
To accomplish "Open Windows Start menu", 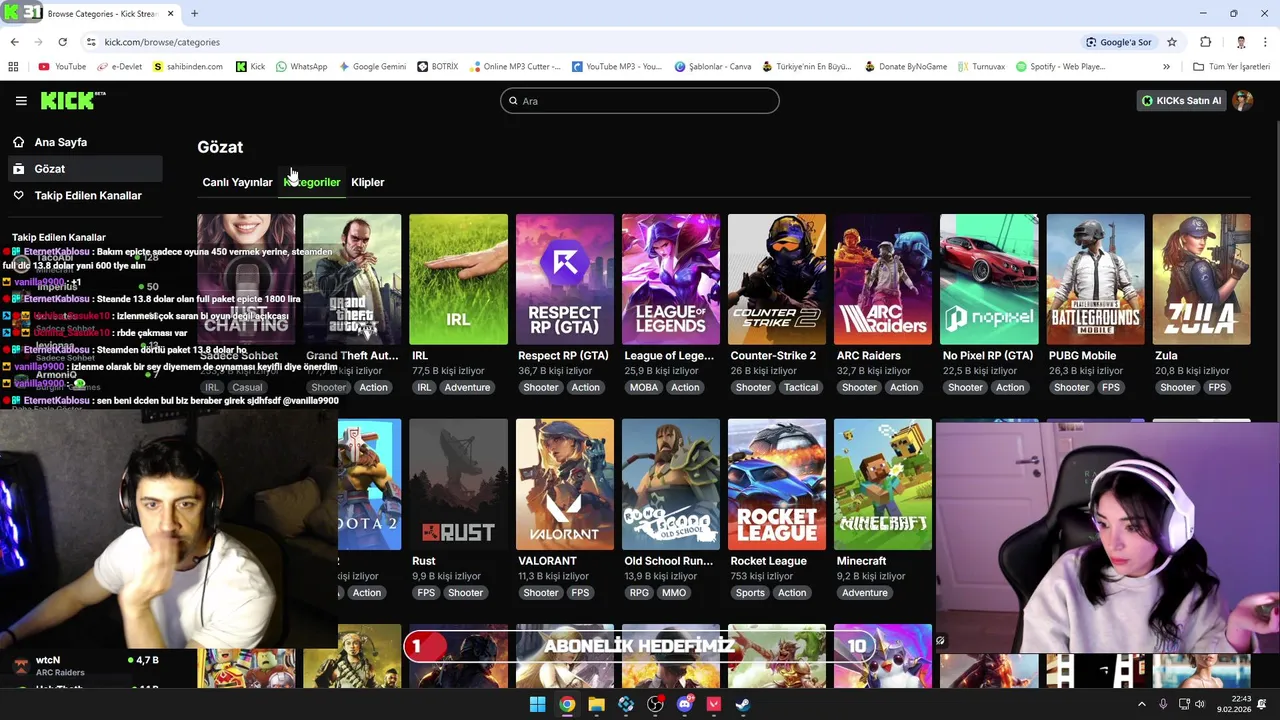I will (x=537, y=704).
